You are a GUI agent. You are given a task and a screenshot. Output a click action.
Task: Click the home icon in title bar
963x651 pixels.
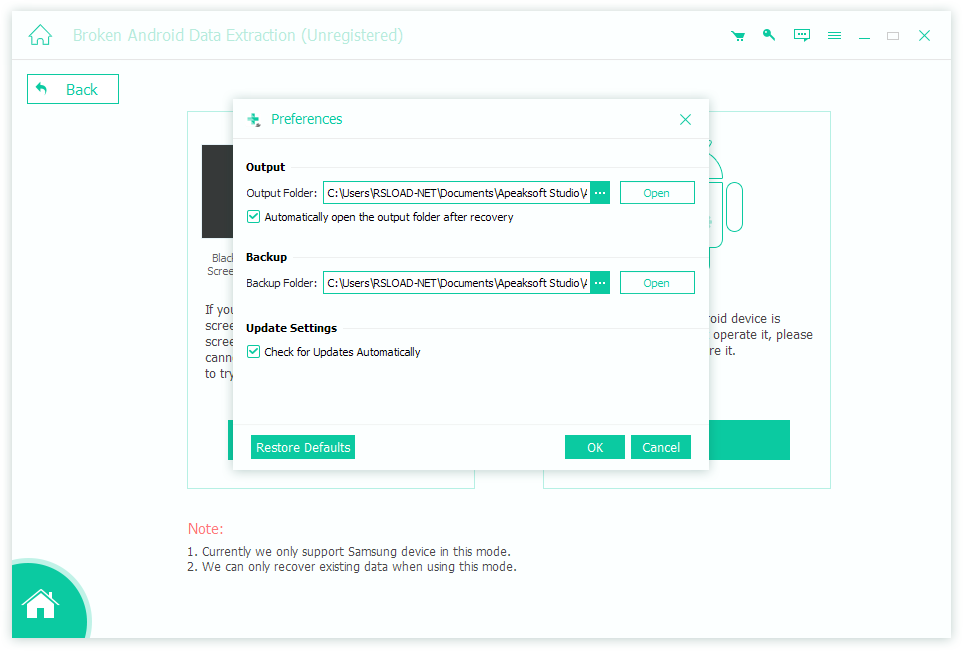click(x=40, y=35)
